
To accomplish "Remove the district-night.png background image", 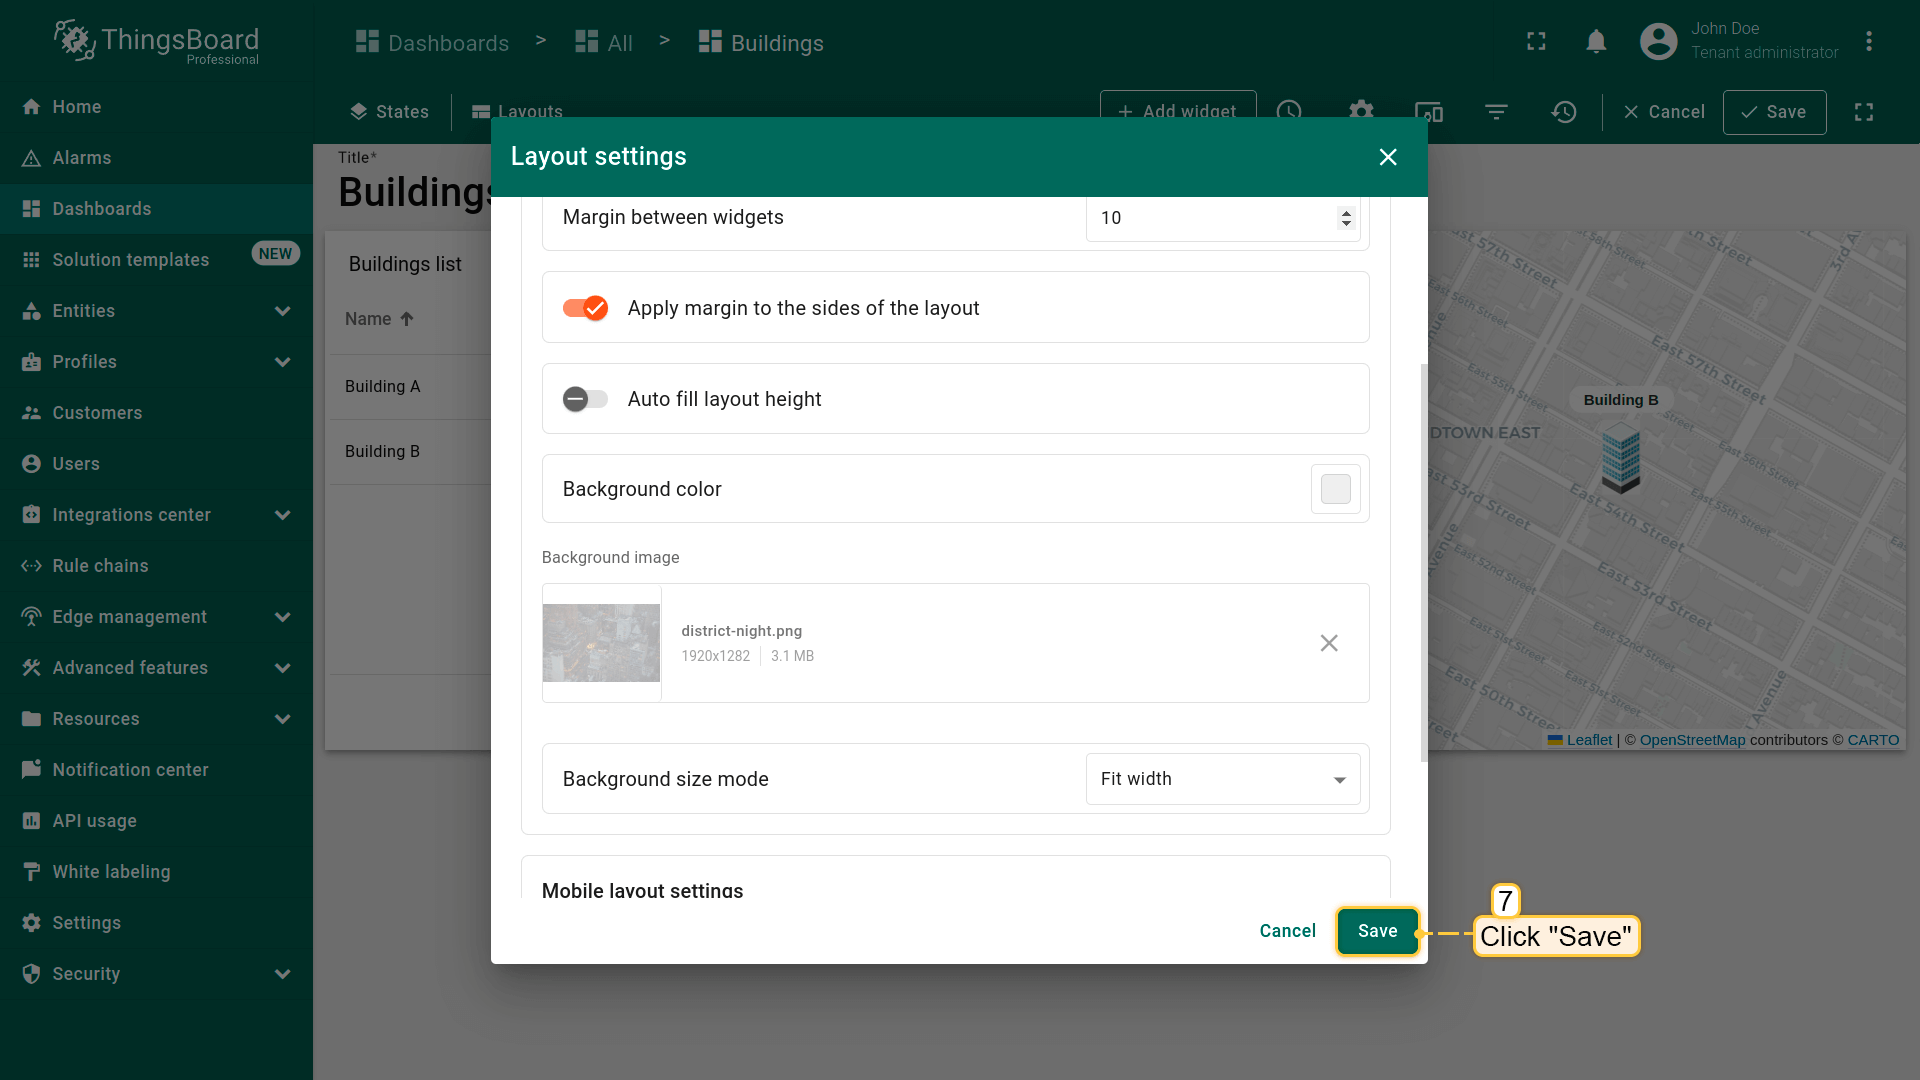I will tap(1329, 643).
